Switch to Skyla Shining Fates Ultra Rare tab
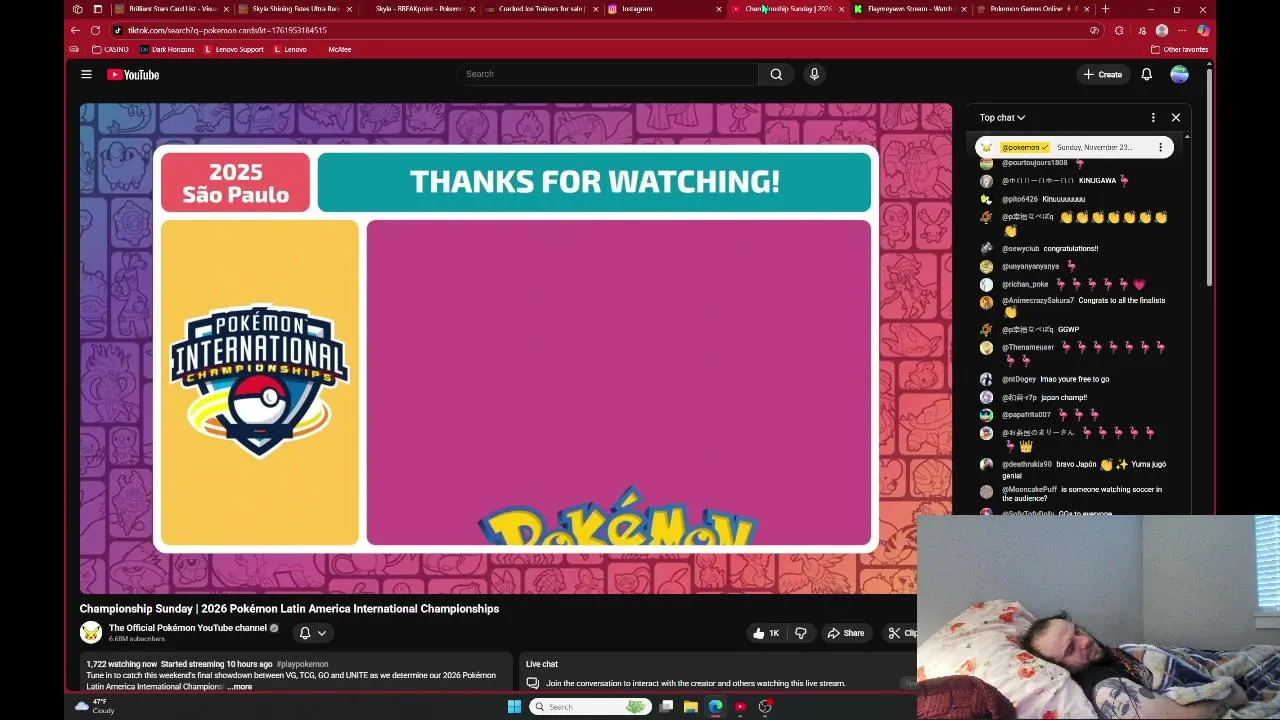This screenshot has height=720, width=1280. (x=295, y=9)
